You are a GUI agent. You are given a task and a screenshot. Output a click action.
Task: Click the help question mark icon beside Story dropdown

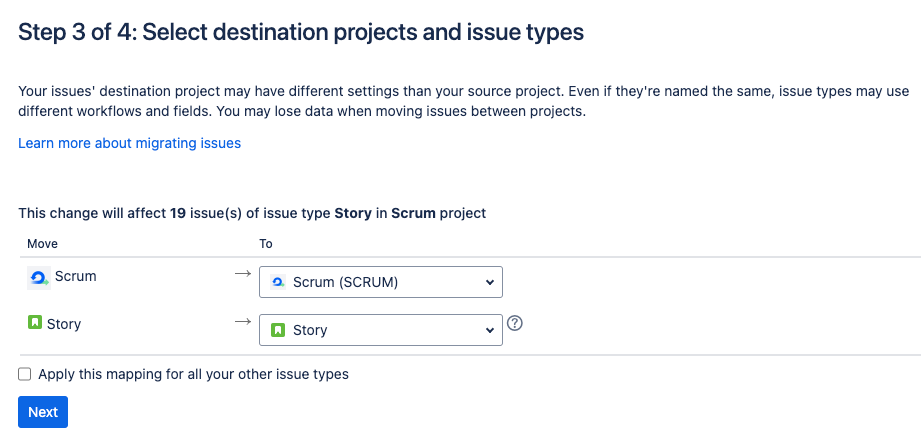click(515, 323)
